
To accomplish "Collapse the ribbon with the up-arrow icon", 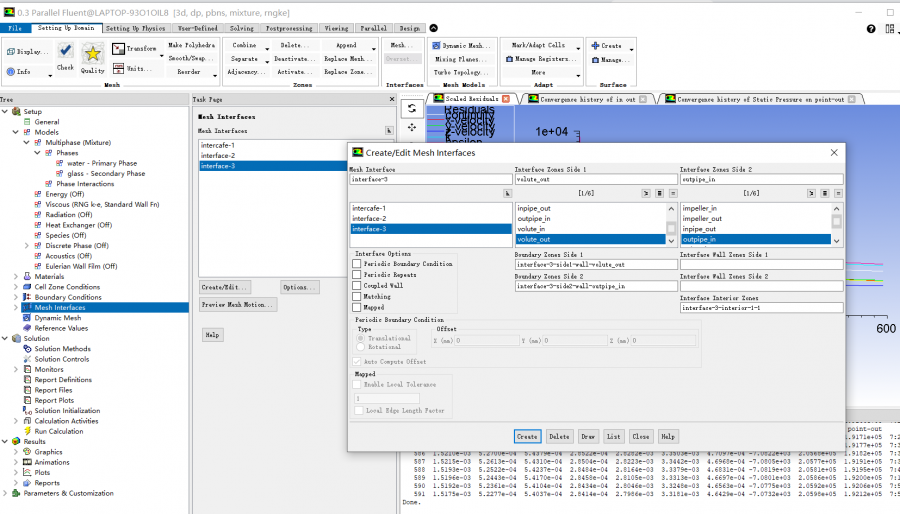I will (x=432, y=28).
